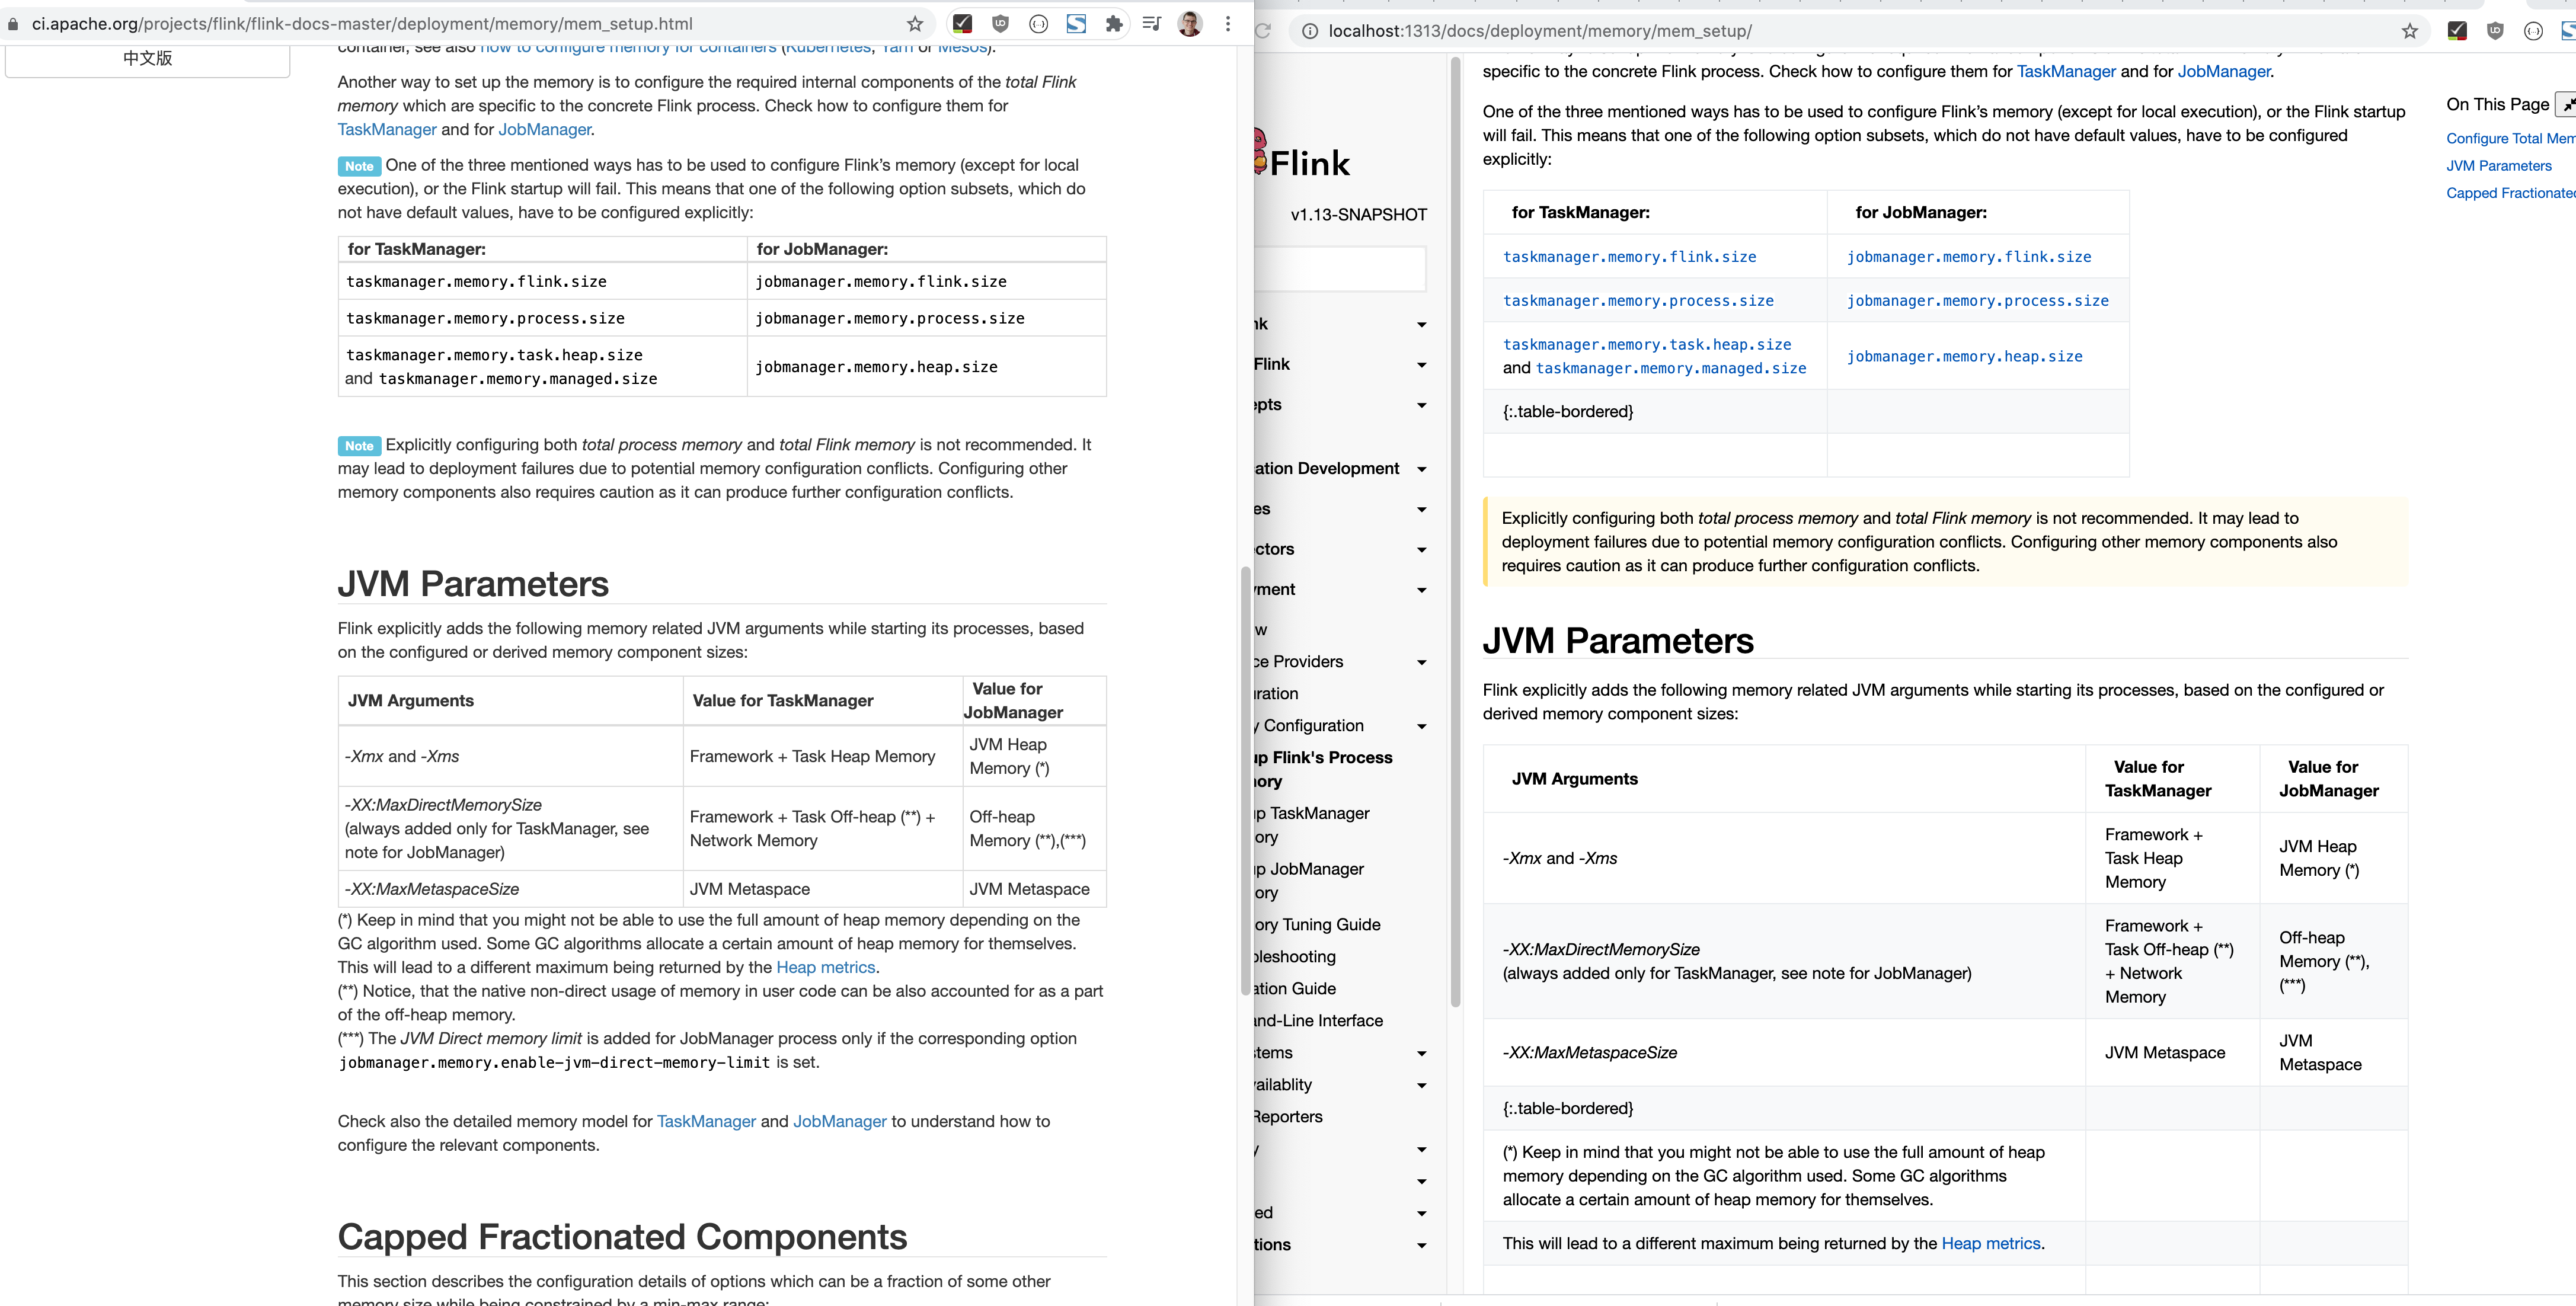
Task: Open the Chrome profile avatar
Action: [1189, 24]
